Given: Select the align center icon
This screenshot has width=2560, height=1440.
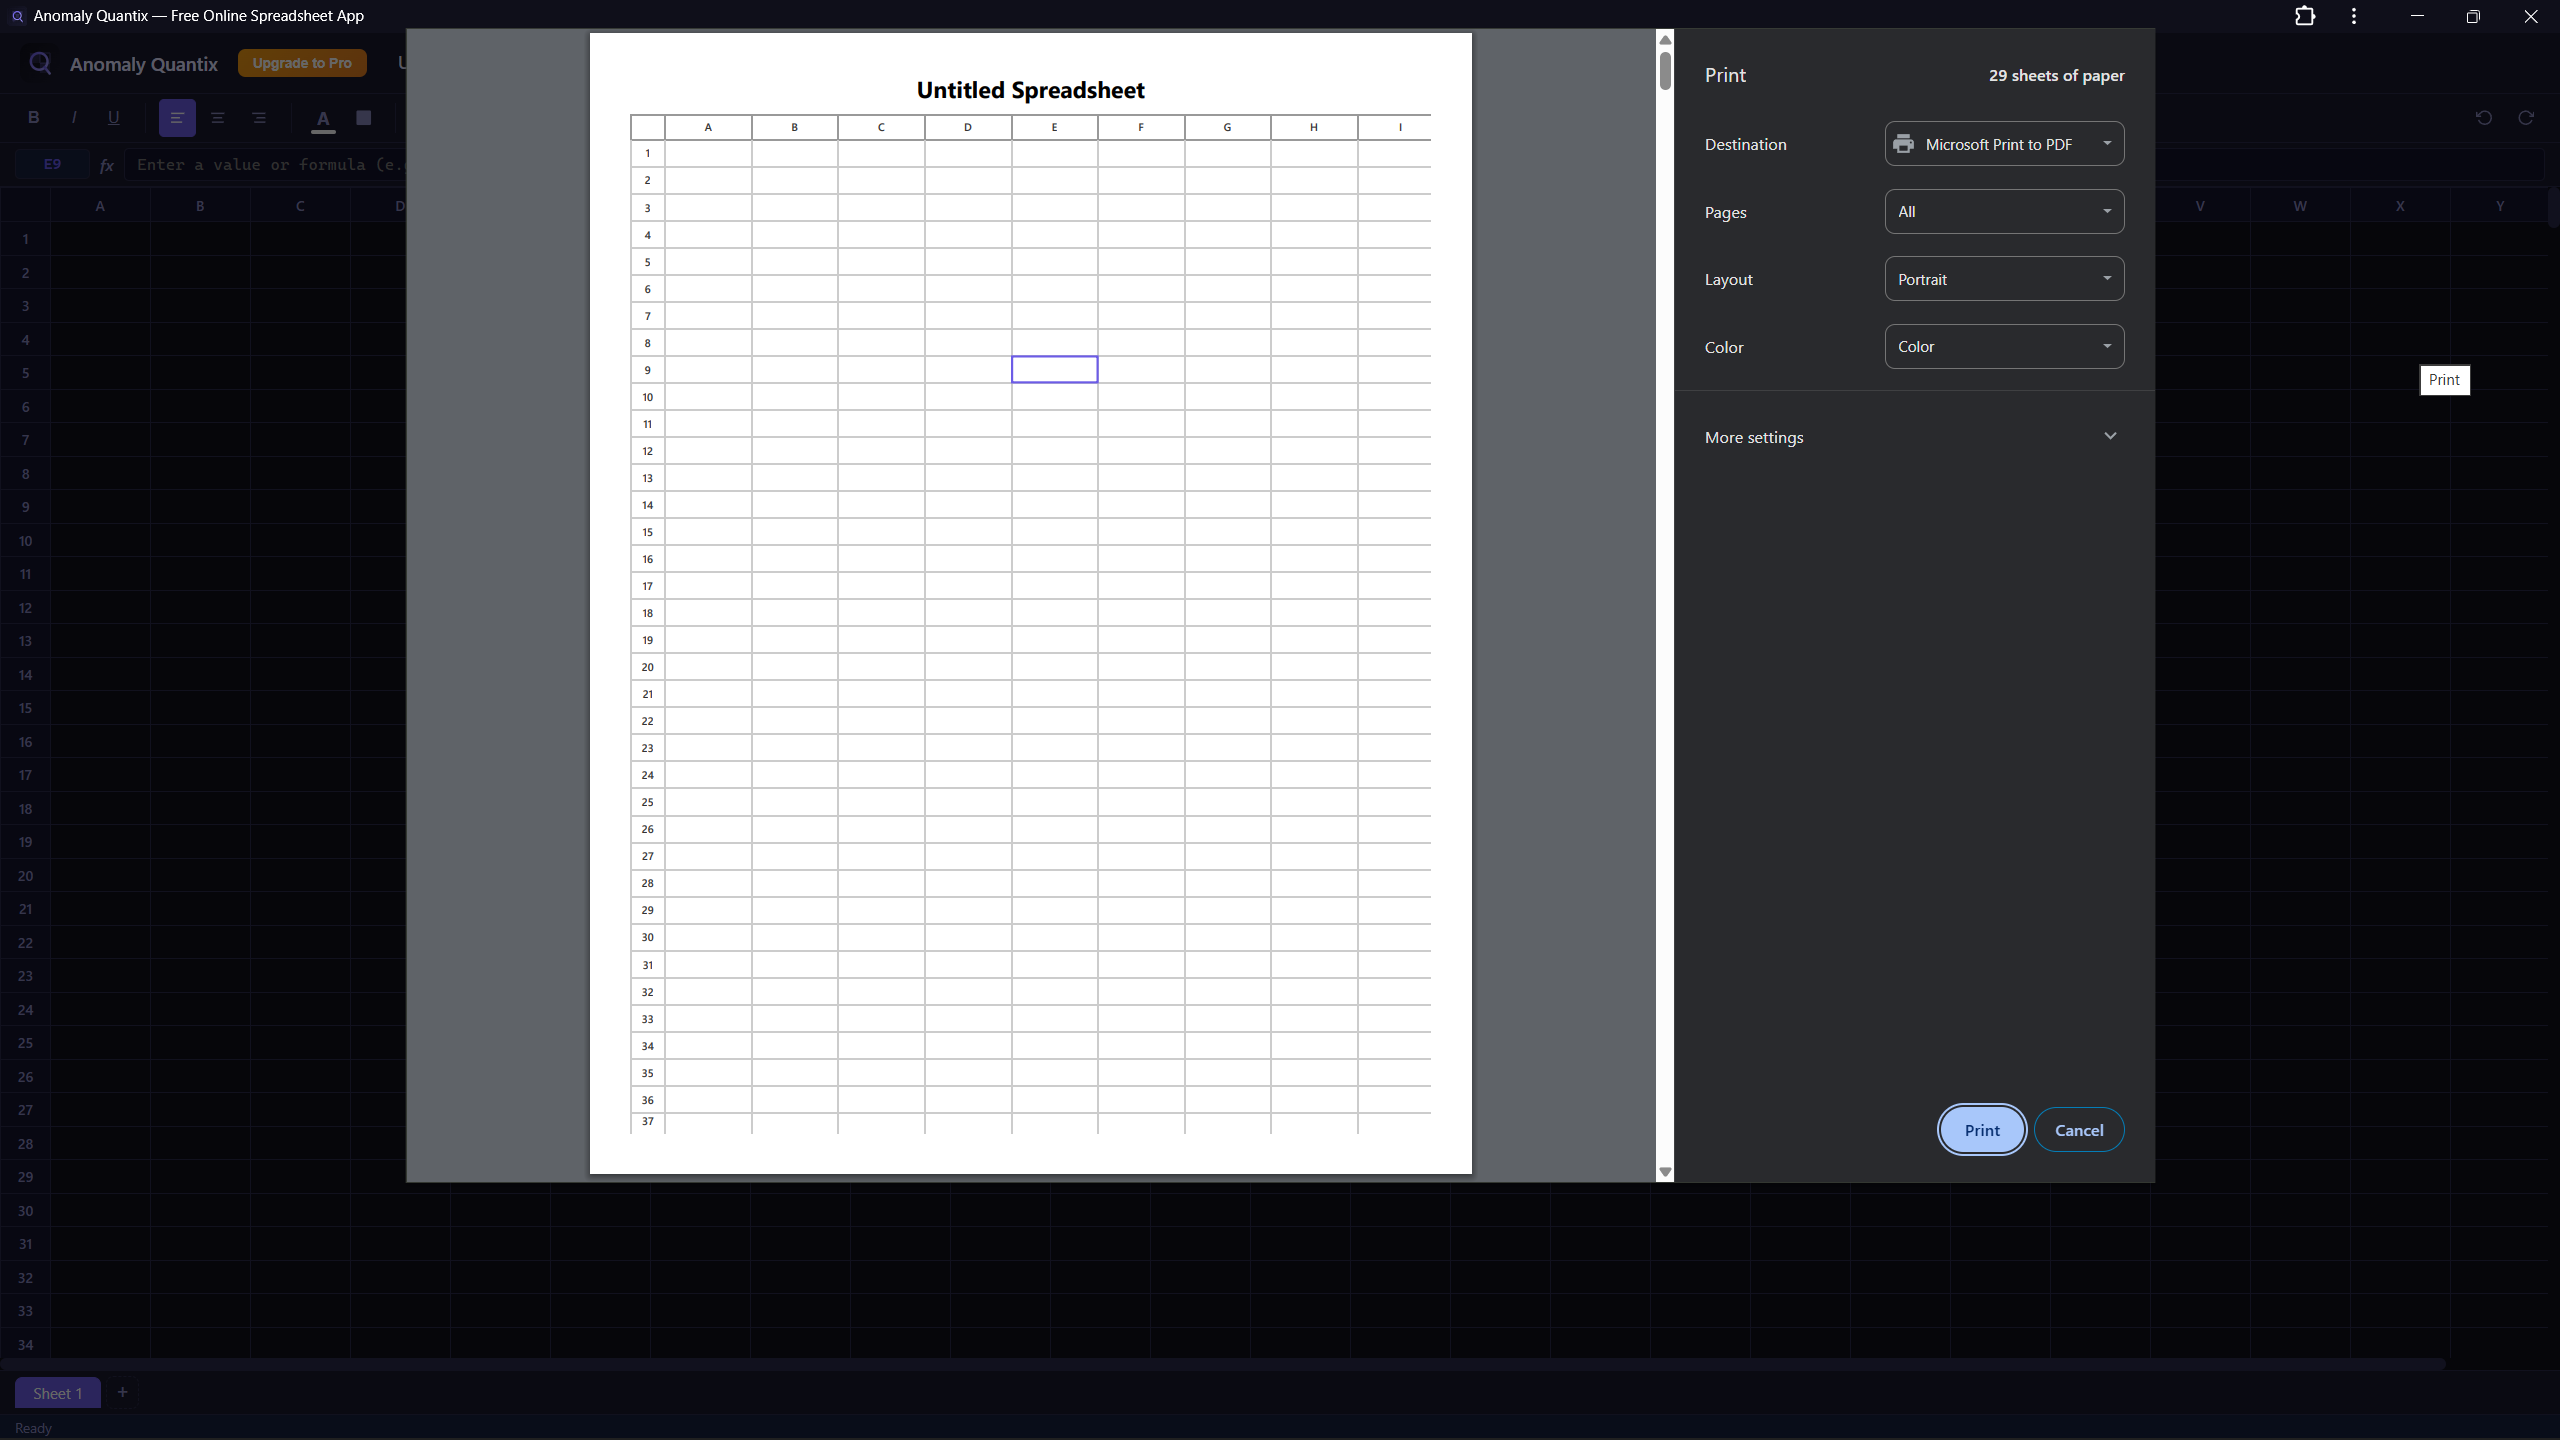Looking at the screenshot, I should coord(218,118).
